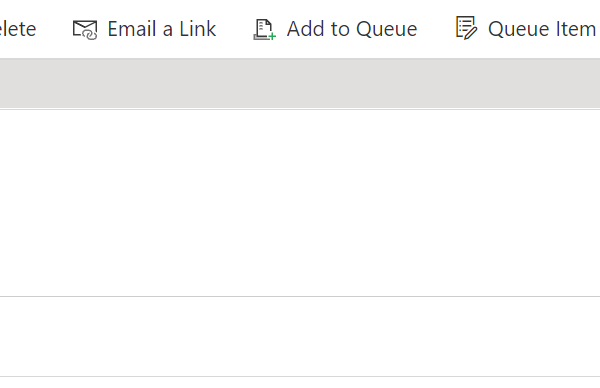600x388 pixels.
Task: Click the word Link in Email a Link
Action: pos(198,29)
